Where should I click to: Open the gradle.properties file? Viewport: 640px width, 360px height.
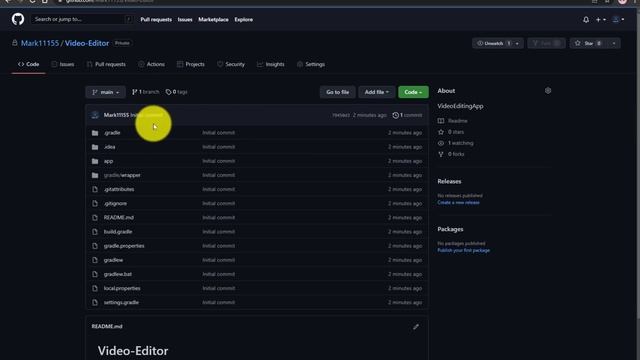[124, 246]
